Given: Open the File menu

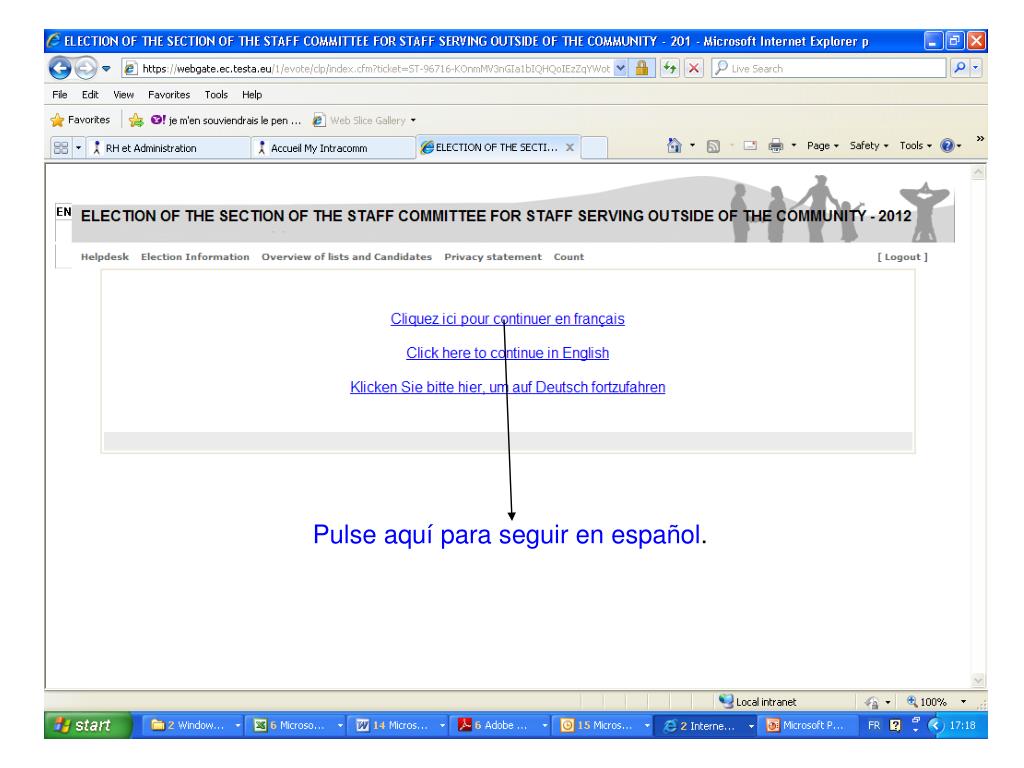Looking at the screenshot, I should [x=59, y=95].
